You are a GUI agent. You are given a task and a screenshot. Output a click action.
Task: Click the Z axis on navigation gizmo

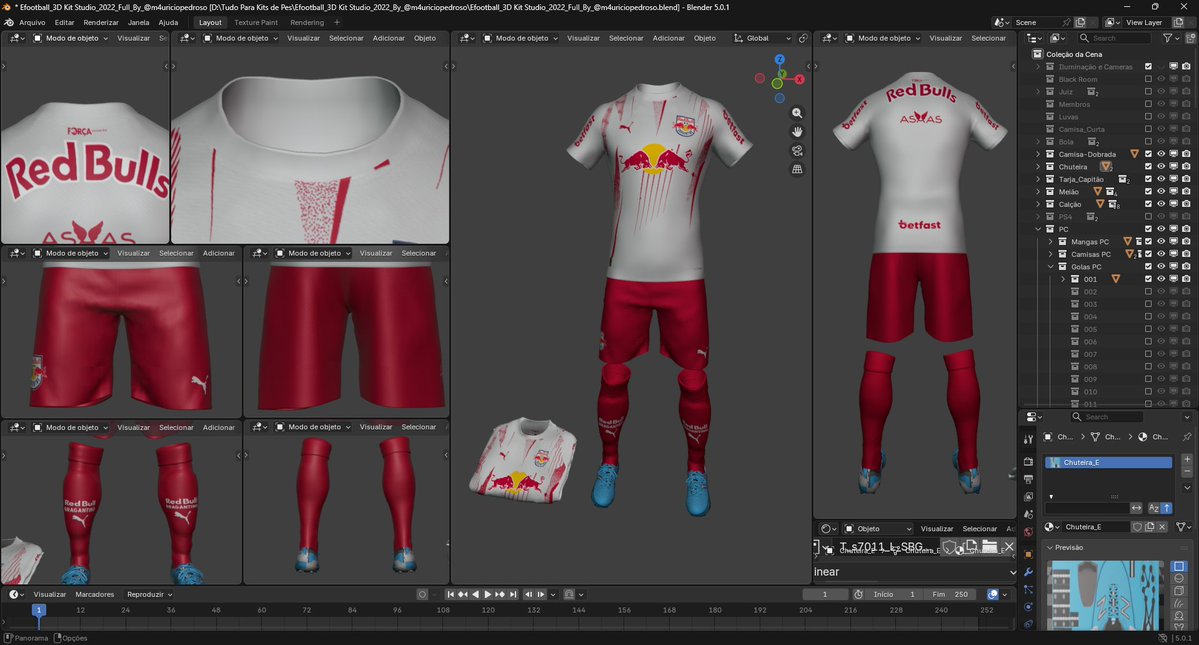point(779,60)
